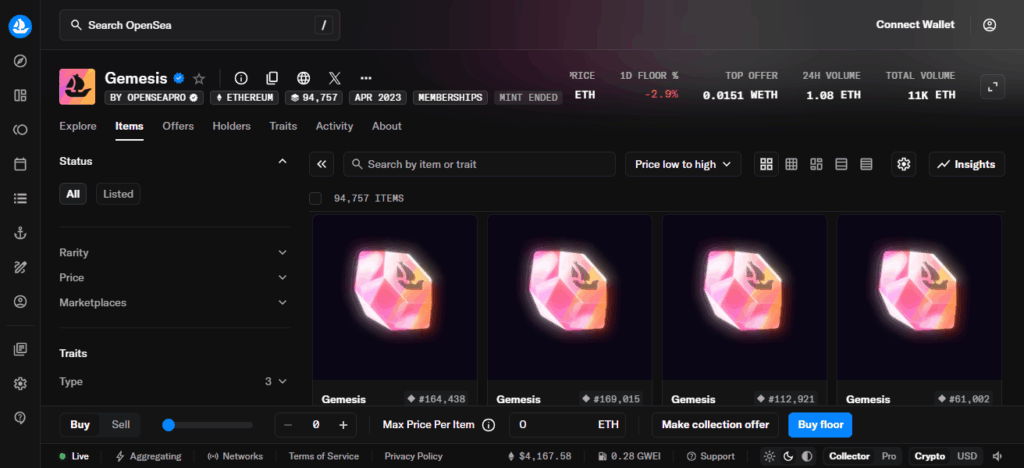Open the tokens coin icon in sidebar
The image size is (1024, 468).
click(20, 130)
